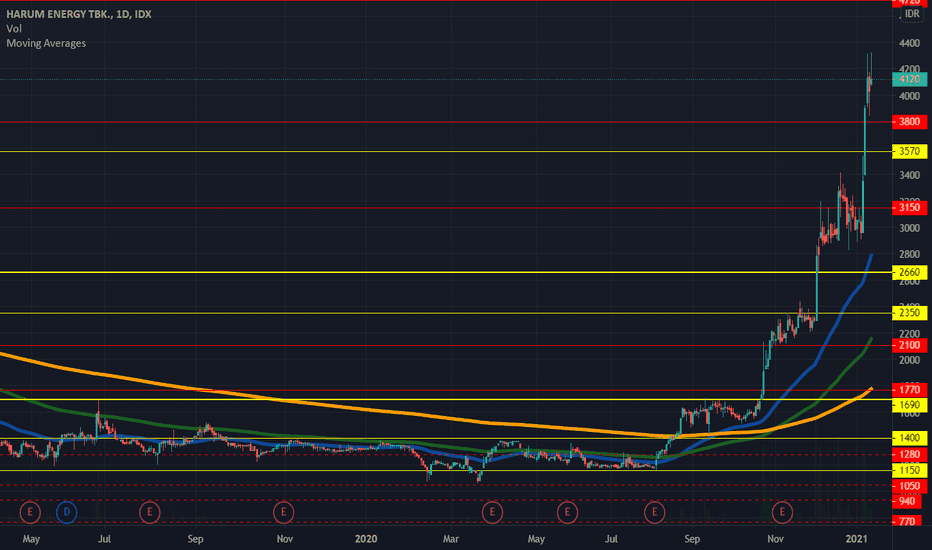Select the red 3150 price line label
This screenshot has height=550, width=932.
point(909,208)
